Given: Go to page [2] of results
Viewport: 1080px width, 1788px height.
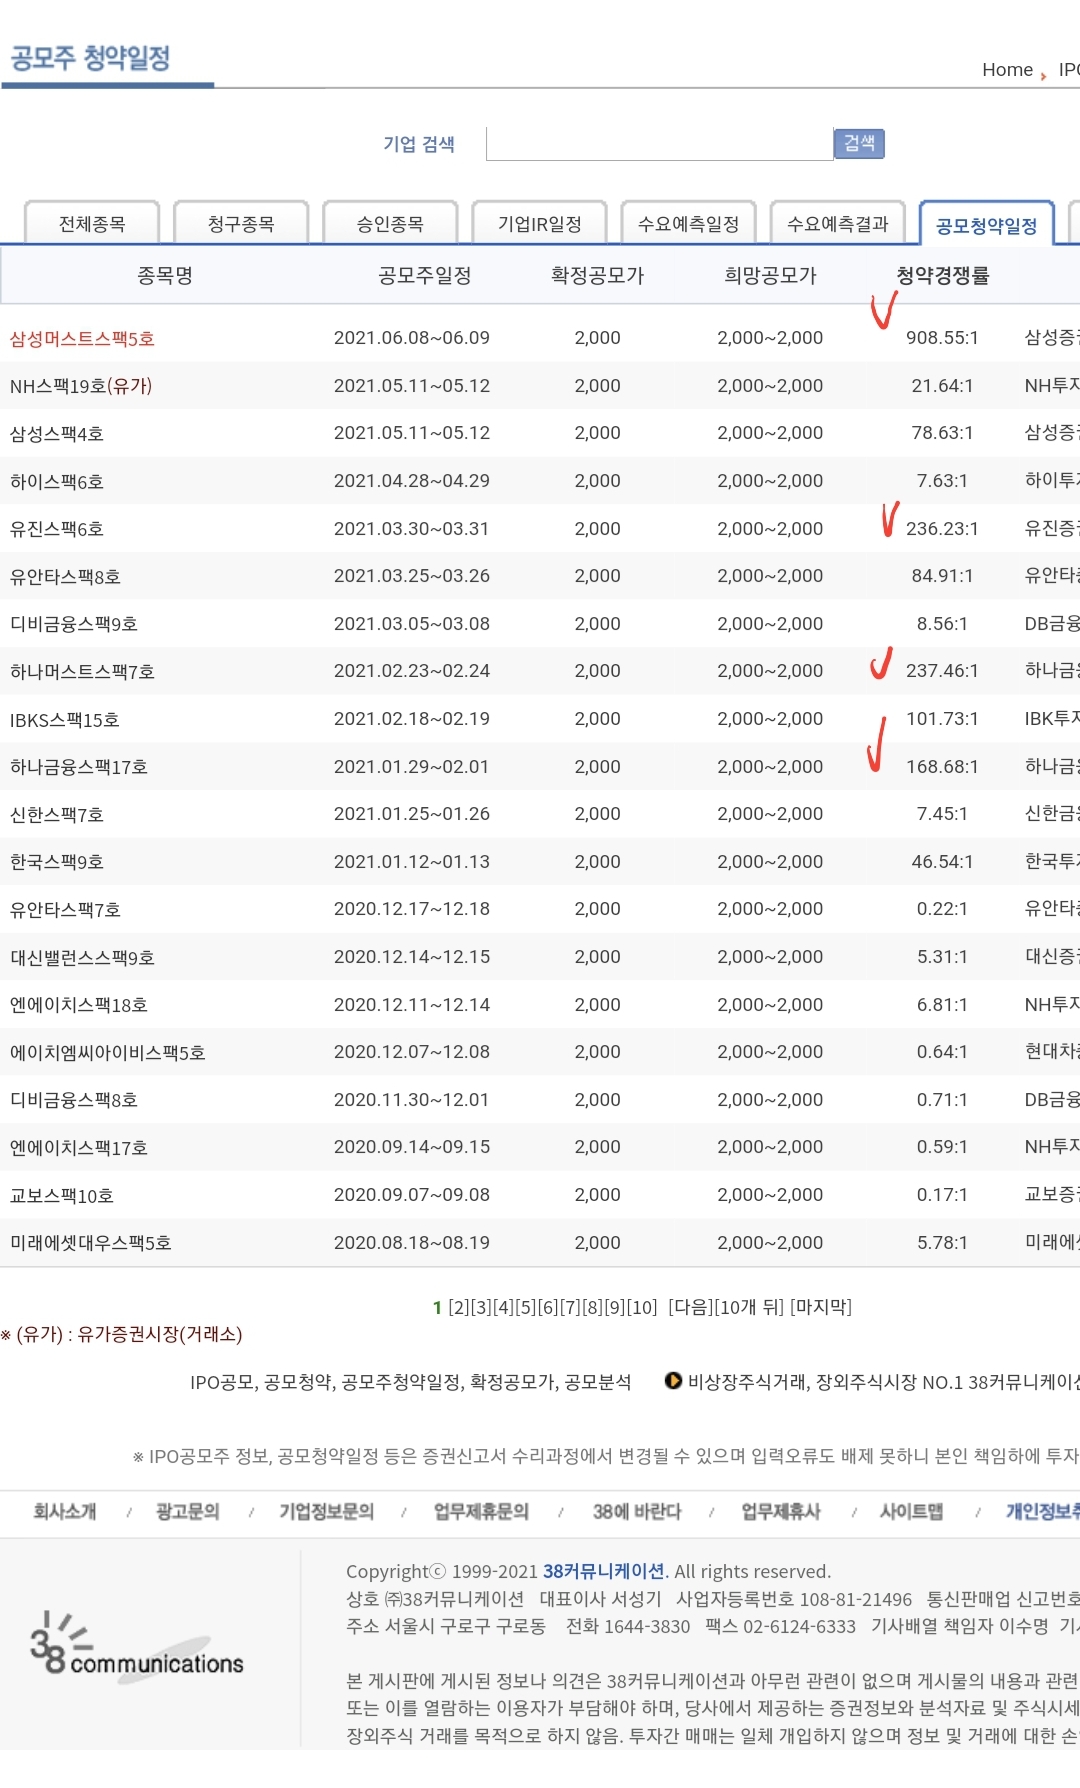Looking at the screenshot, I should 459,1307.
